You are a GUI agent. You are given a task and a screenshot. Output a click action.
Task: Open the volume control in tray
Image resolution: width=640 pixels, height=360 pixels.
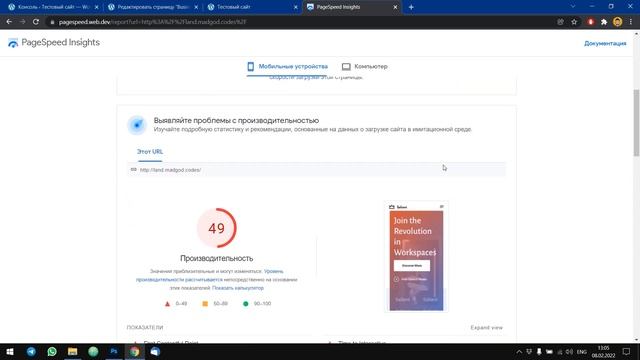click(x=570, y=352)
